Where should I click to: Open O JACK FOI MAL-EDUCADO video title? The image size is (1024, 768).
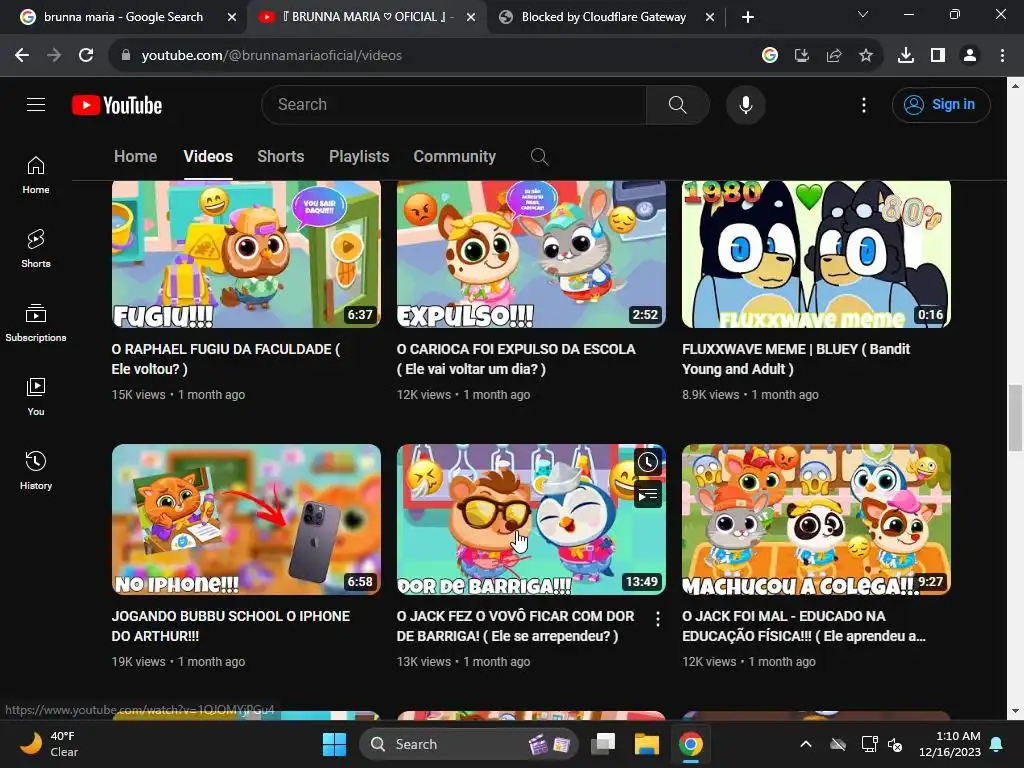[803, 626]
